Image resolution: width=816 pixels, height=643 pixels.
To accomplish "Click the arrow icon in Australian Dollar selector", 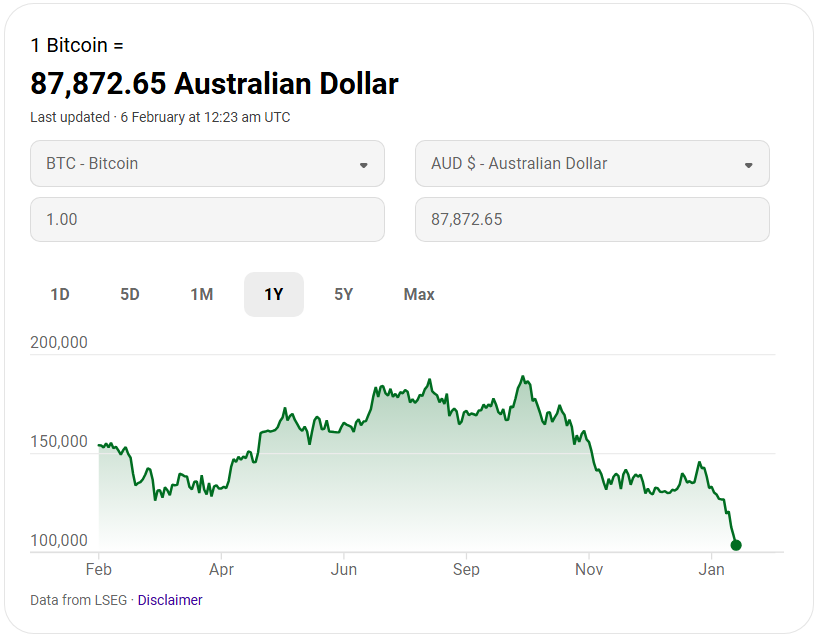I will 749,165.
